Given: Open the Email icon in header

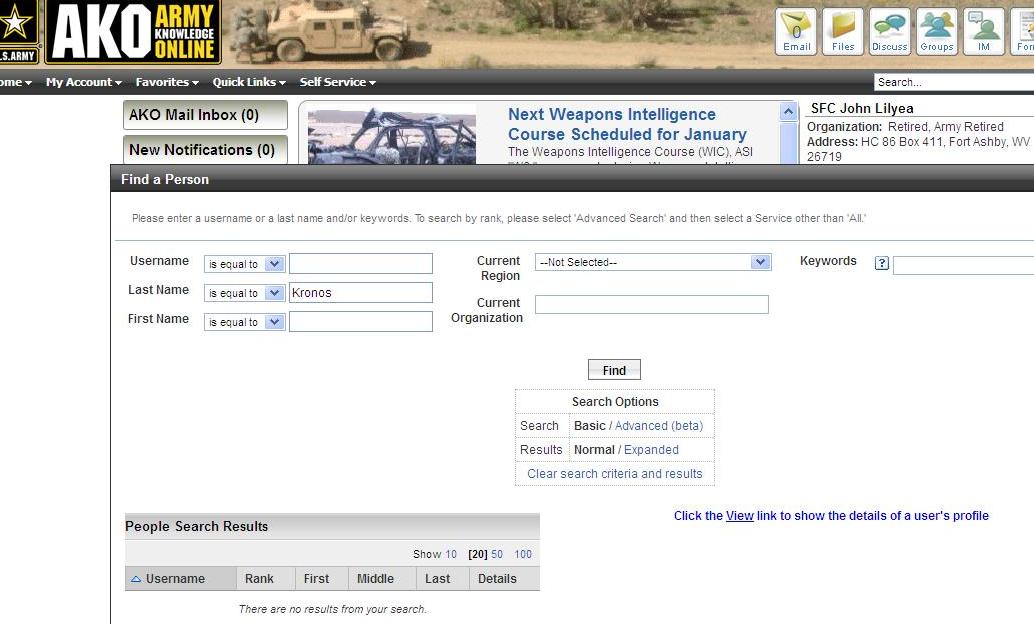Looking at the screenshot, I should point(796,31).
